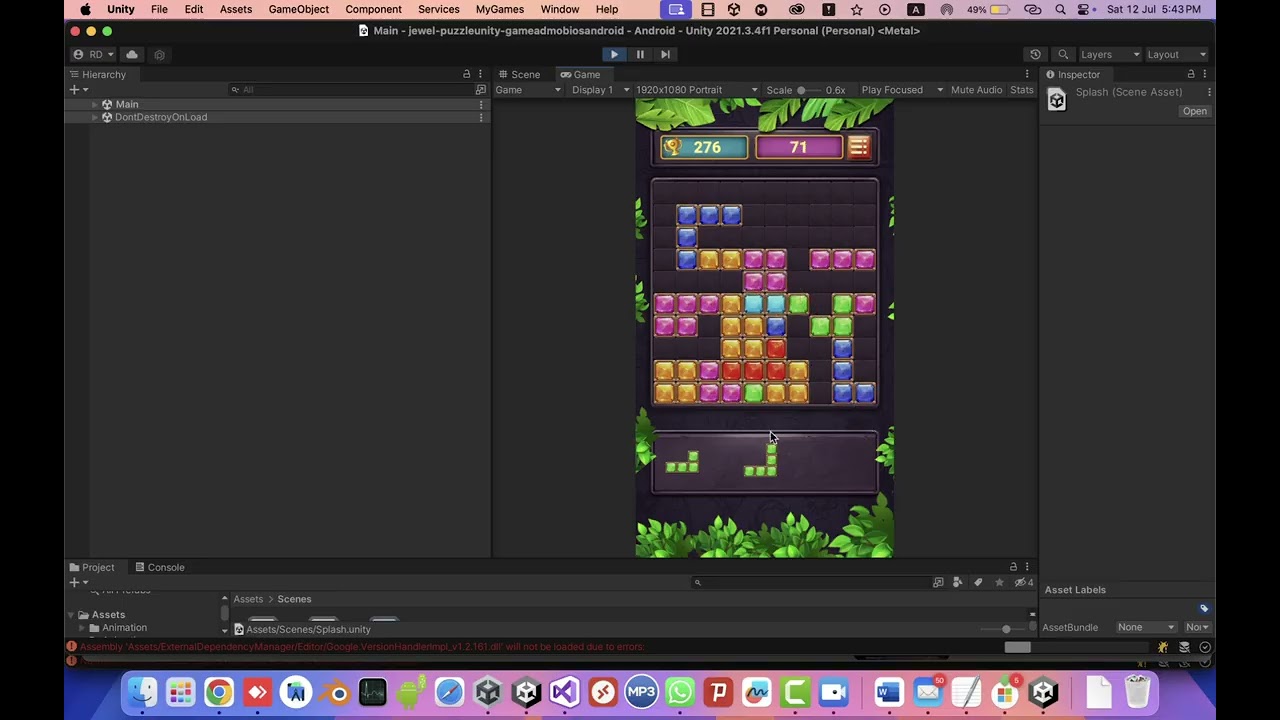The width and height of the screenshot is (1280, 720).
Task: Toggle hidden packages visibility eye icon
Action: point(1023,582)
